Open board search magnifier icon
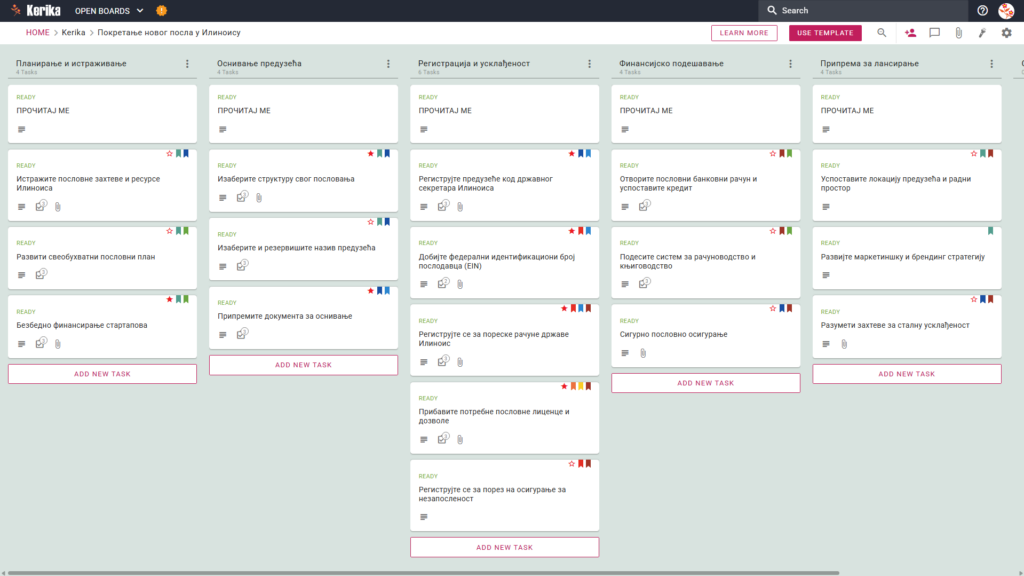 [882, 33]
